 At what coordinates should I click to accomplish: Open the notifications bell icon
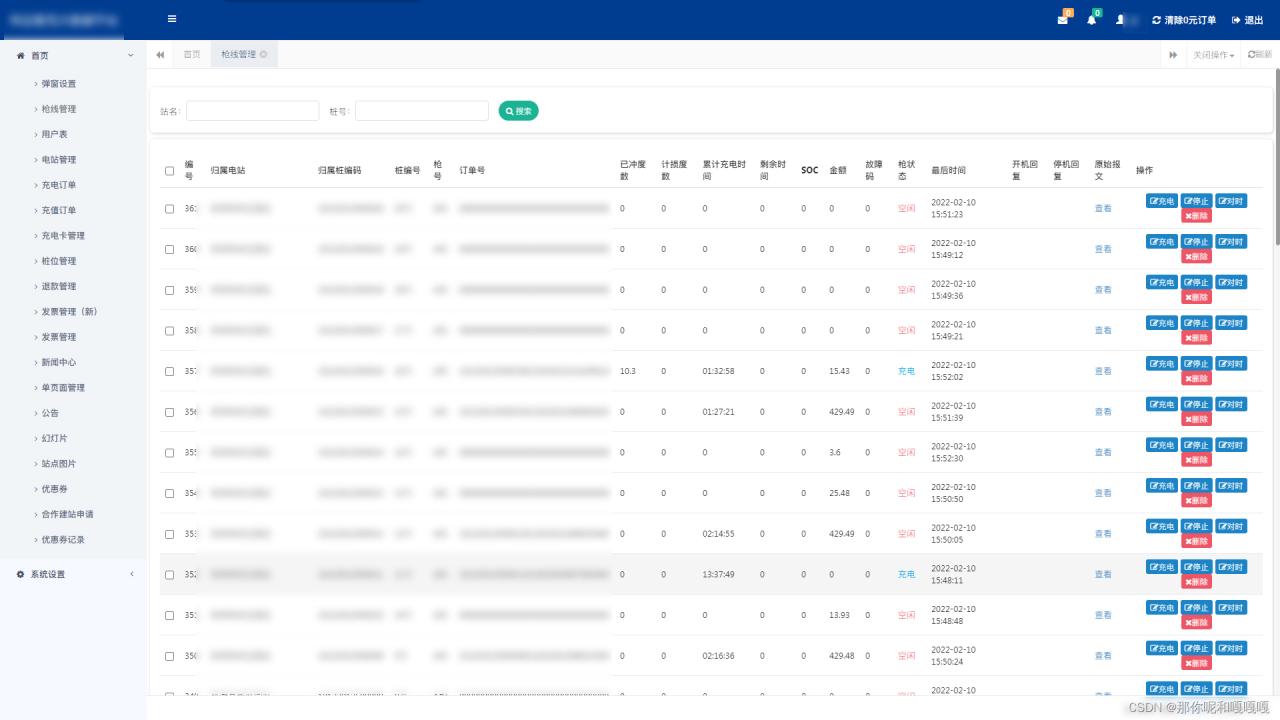1091,19
